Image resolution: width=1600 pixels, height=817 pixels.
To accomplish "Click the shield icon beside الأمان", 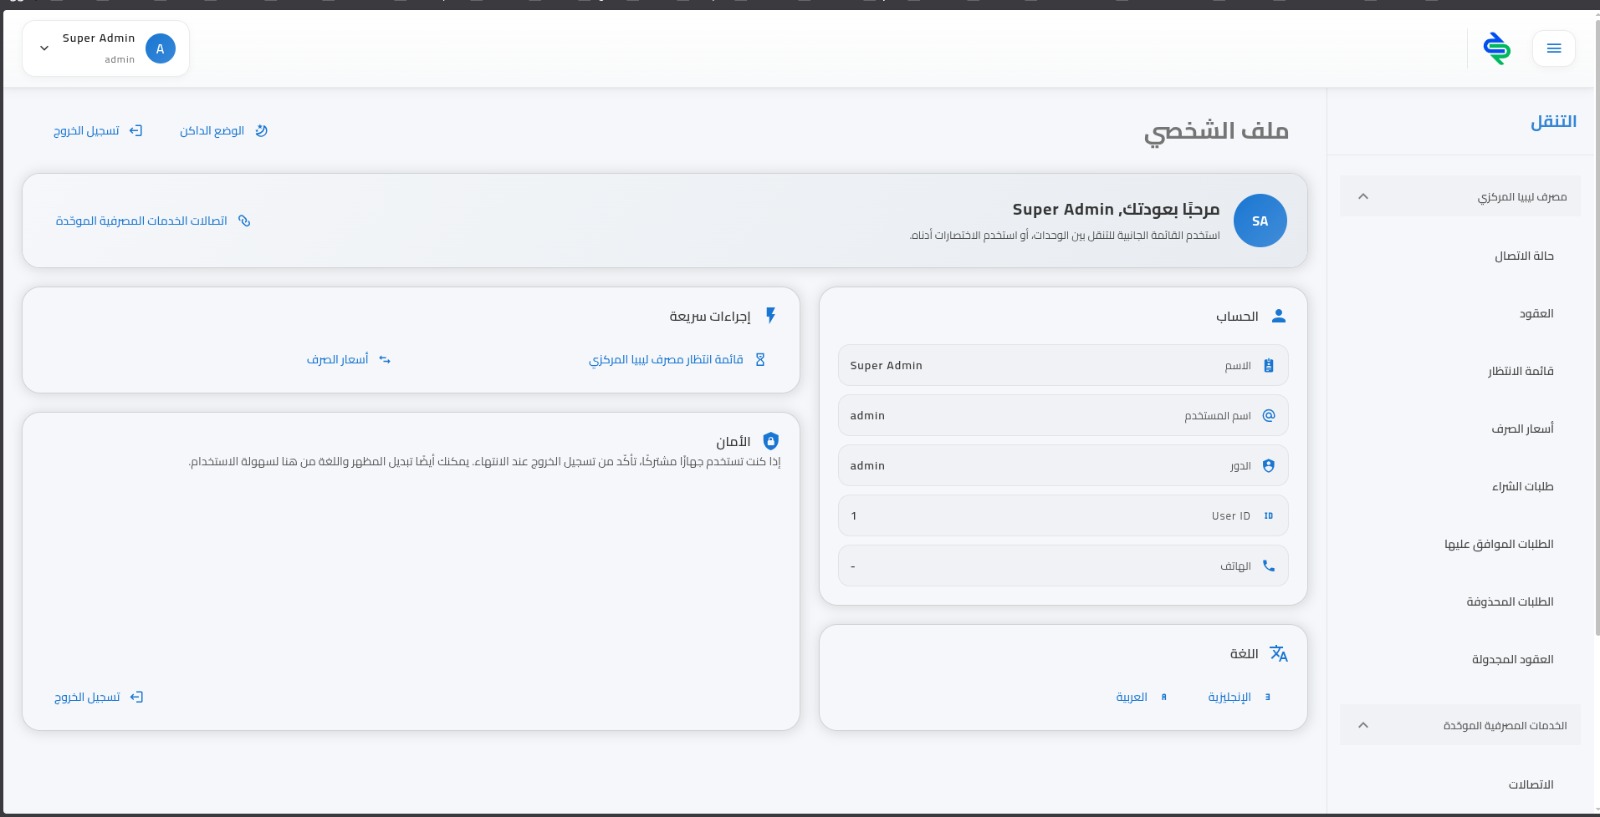I will click(x=770, y=441).
